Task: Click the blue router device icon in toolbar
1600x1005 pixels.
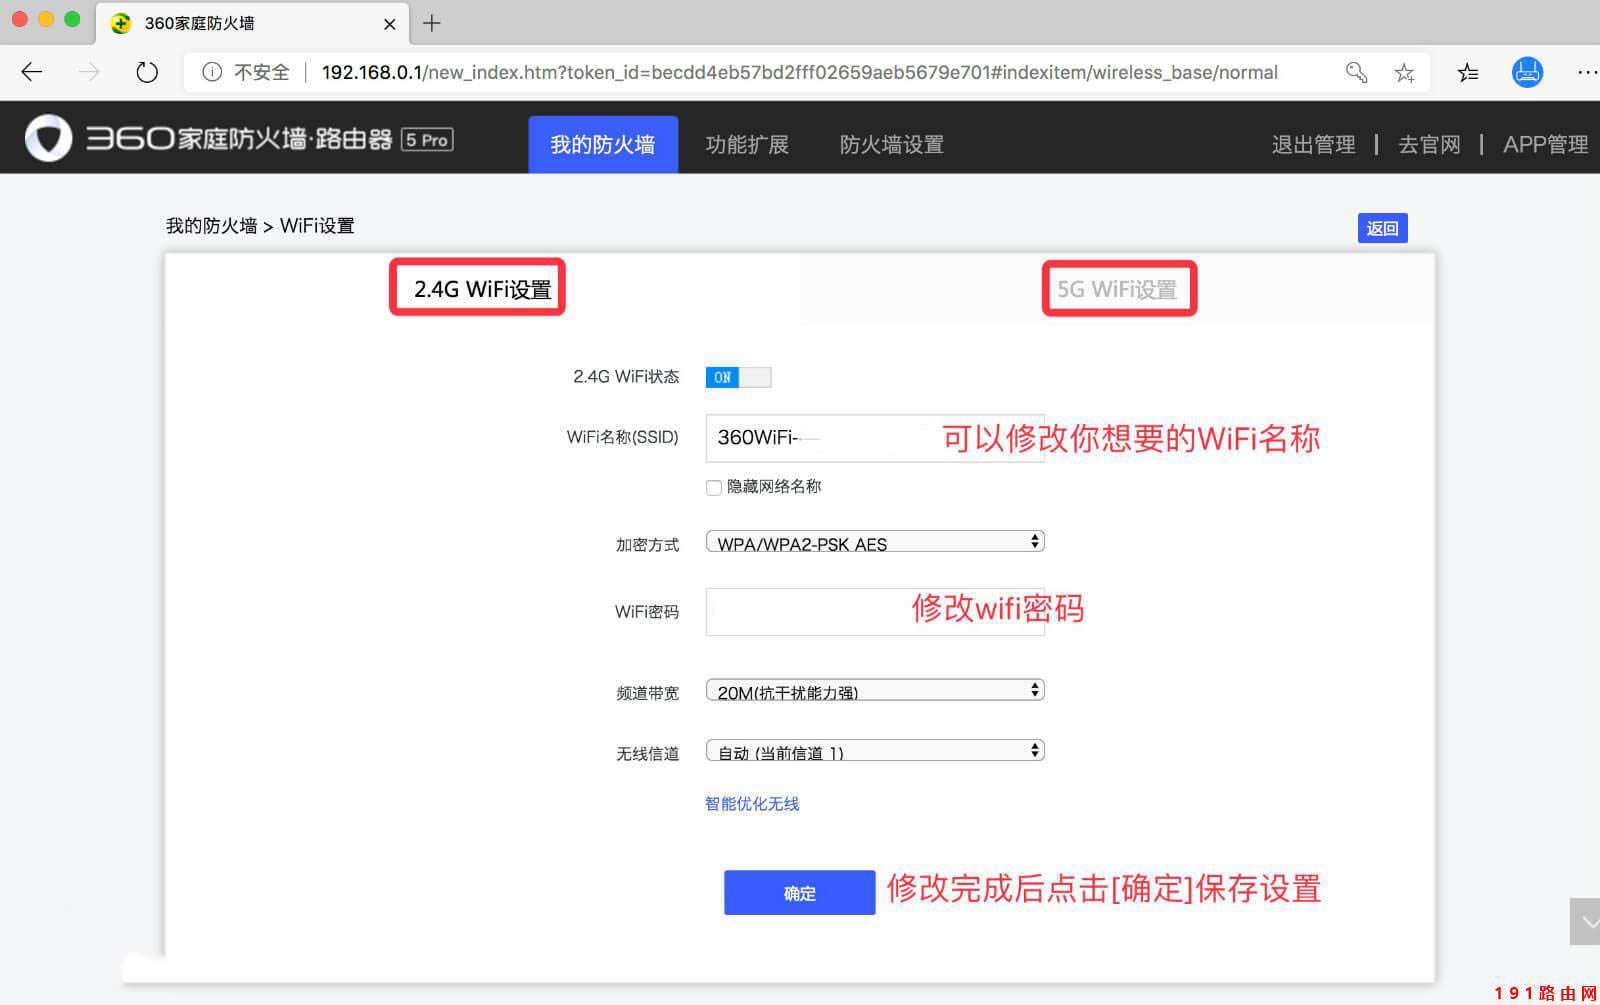Action: [1527, 71]
